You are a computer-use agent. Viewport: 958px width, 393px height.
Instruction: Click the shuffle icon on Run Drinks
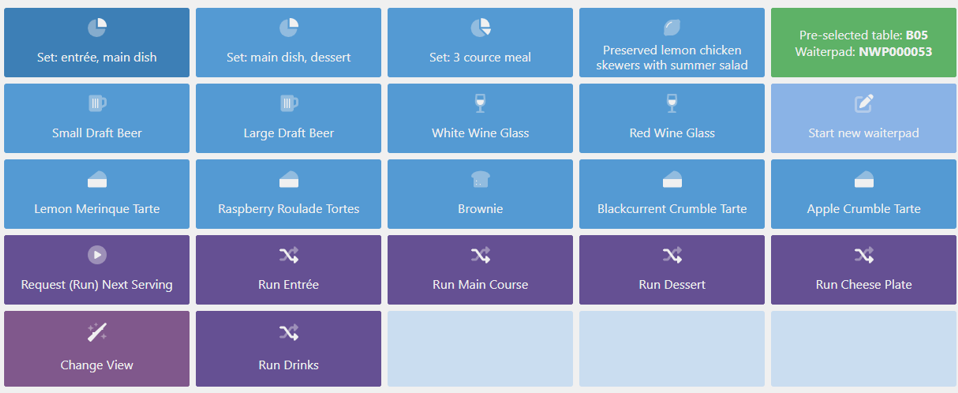pos(288,331)
